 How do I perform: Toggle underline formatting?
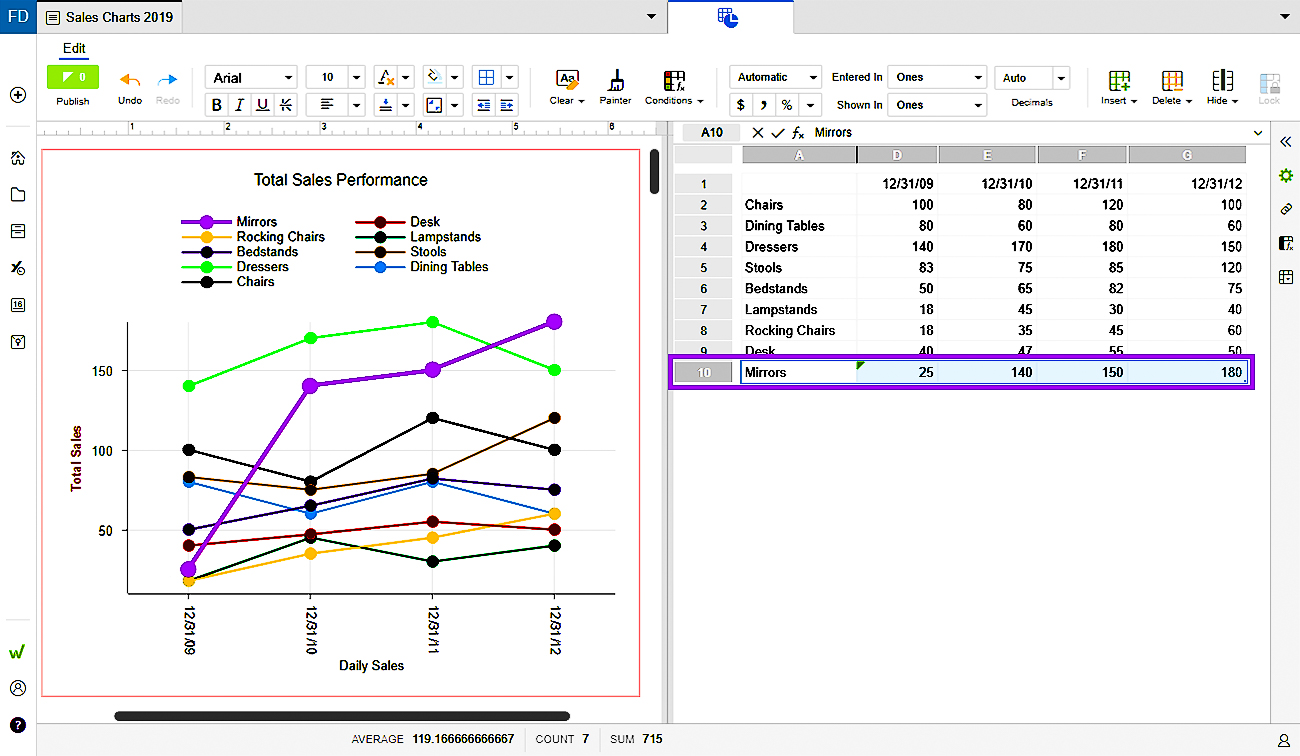pos(263,105)
